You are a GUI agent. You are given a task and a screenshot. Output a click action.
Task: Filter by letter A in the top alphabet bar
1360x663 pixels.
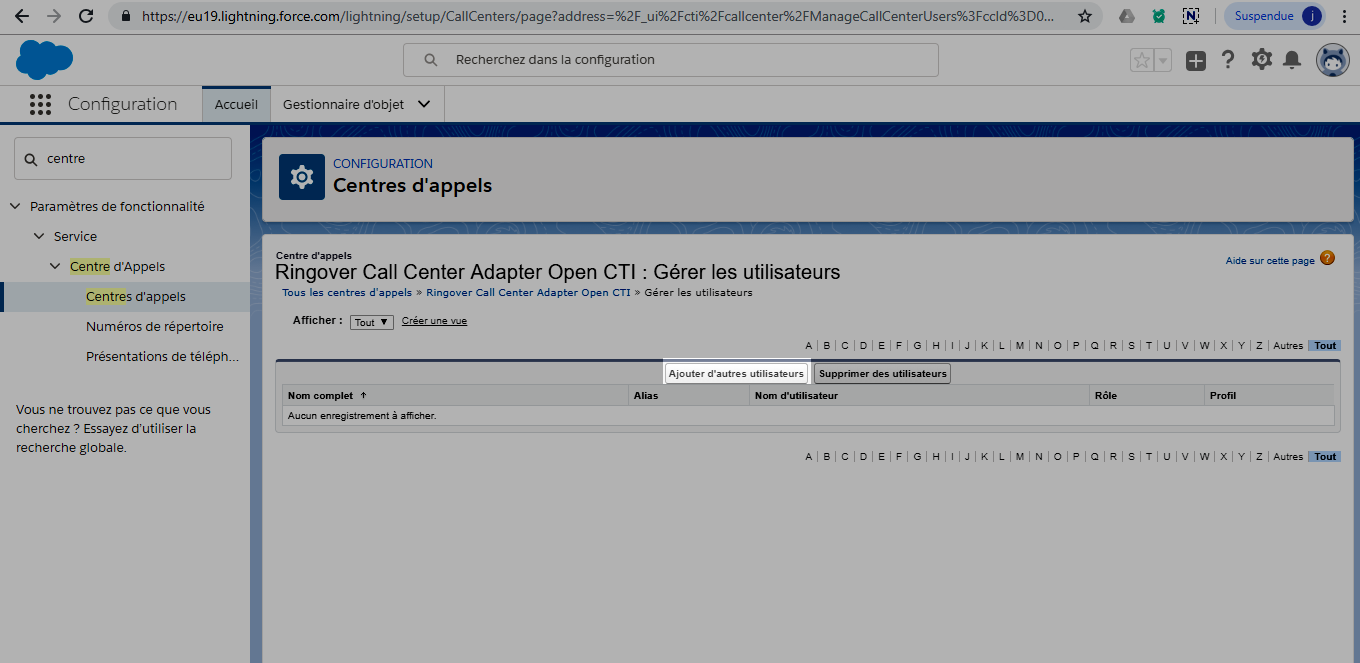tap(809, 346)
